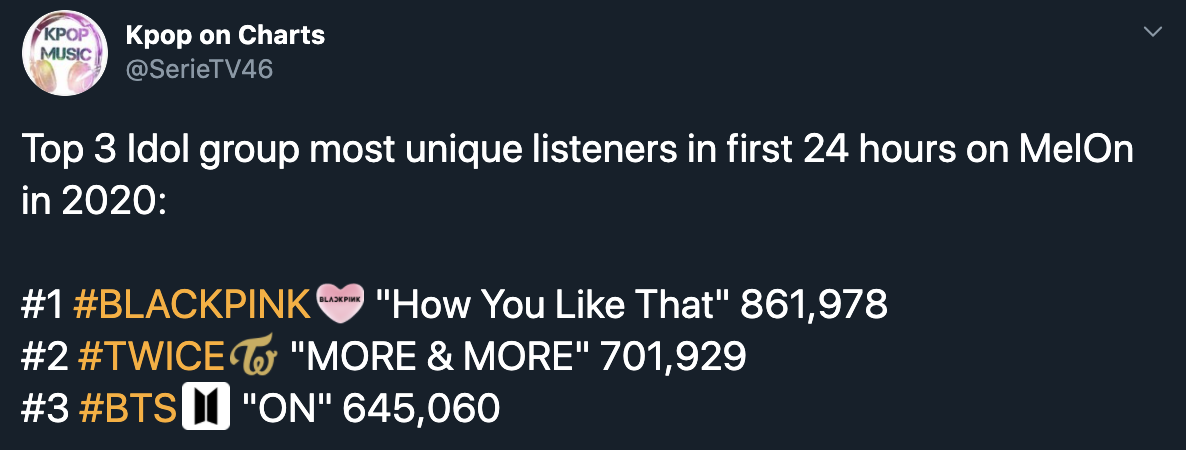1186x450 pixels.
Task: Open the #BTS hashtag
Action: click(x=127, y=408)
